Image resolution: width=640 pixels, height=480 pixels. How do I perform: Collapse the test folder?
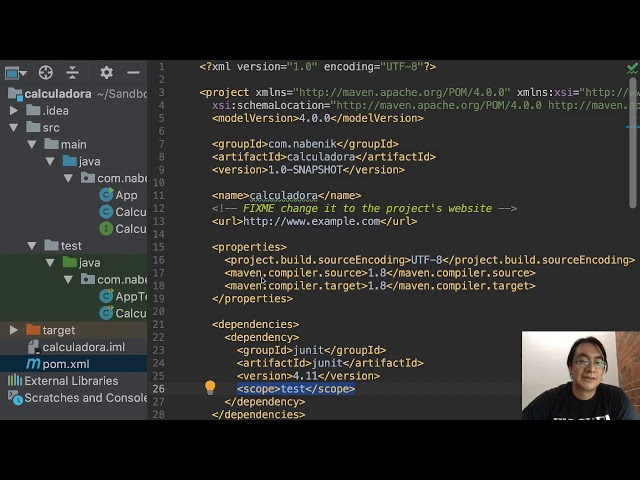pyautogui.click(x=32, y=246)
